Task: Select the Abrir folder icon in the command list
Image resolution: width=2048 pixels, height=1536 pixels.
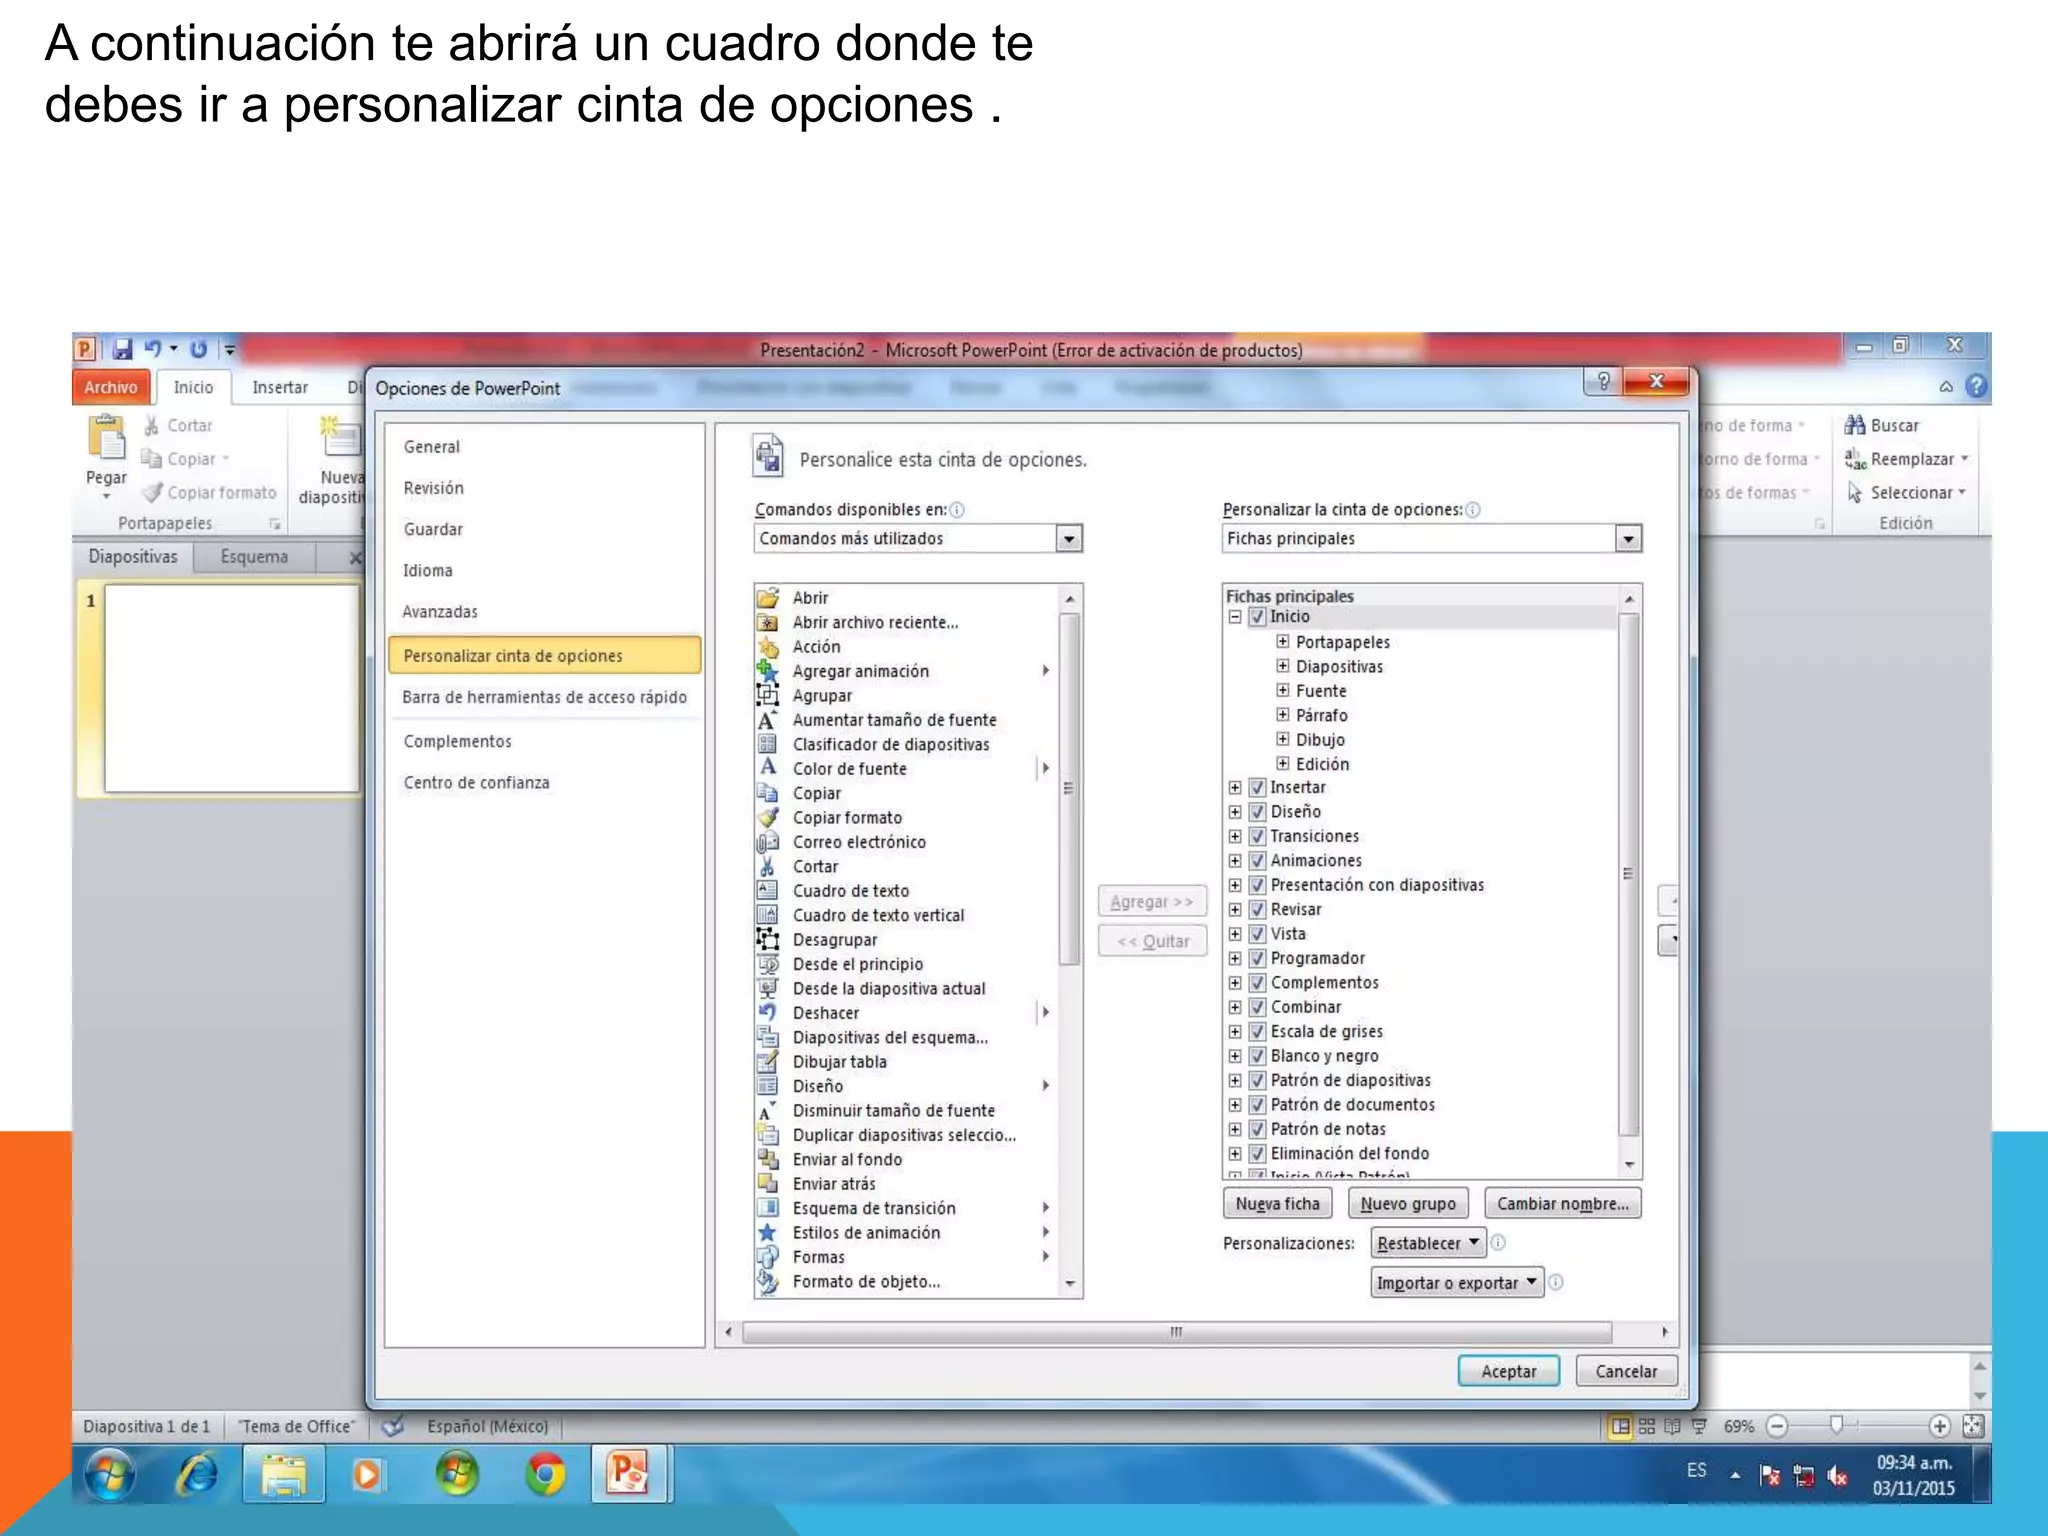Action: click(768, 598)
